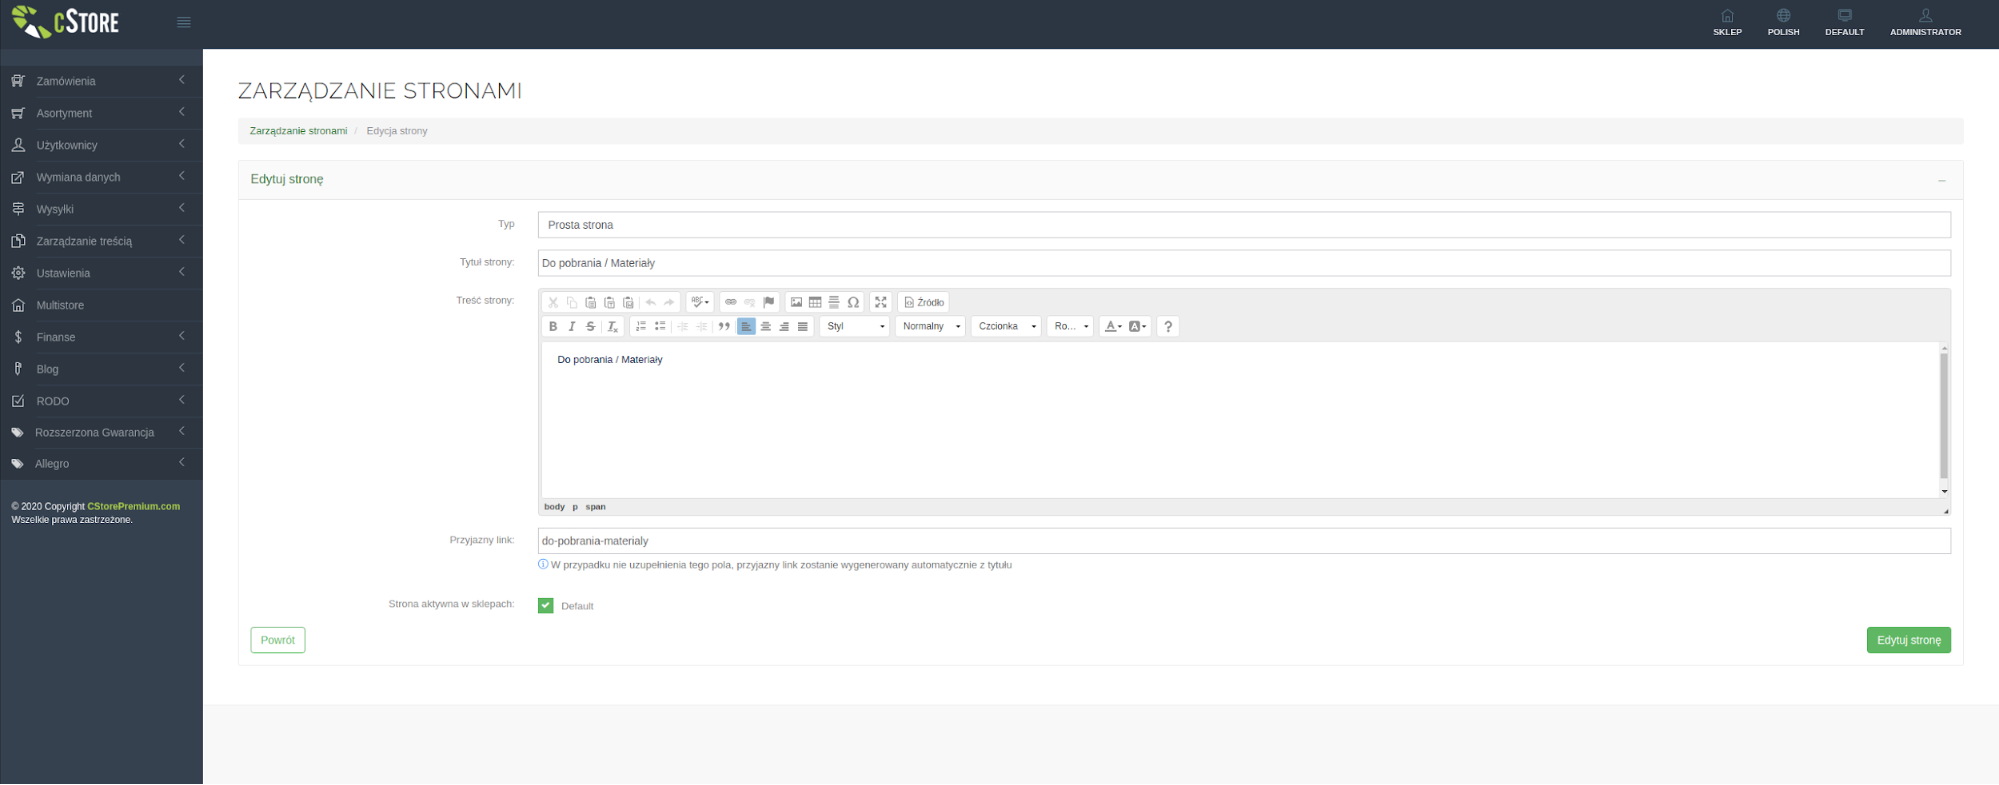Insert an anchor with the flag icon
The width and height of the screenshot is (1999, 785).
769,302
